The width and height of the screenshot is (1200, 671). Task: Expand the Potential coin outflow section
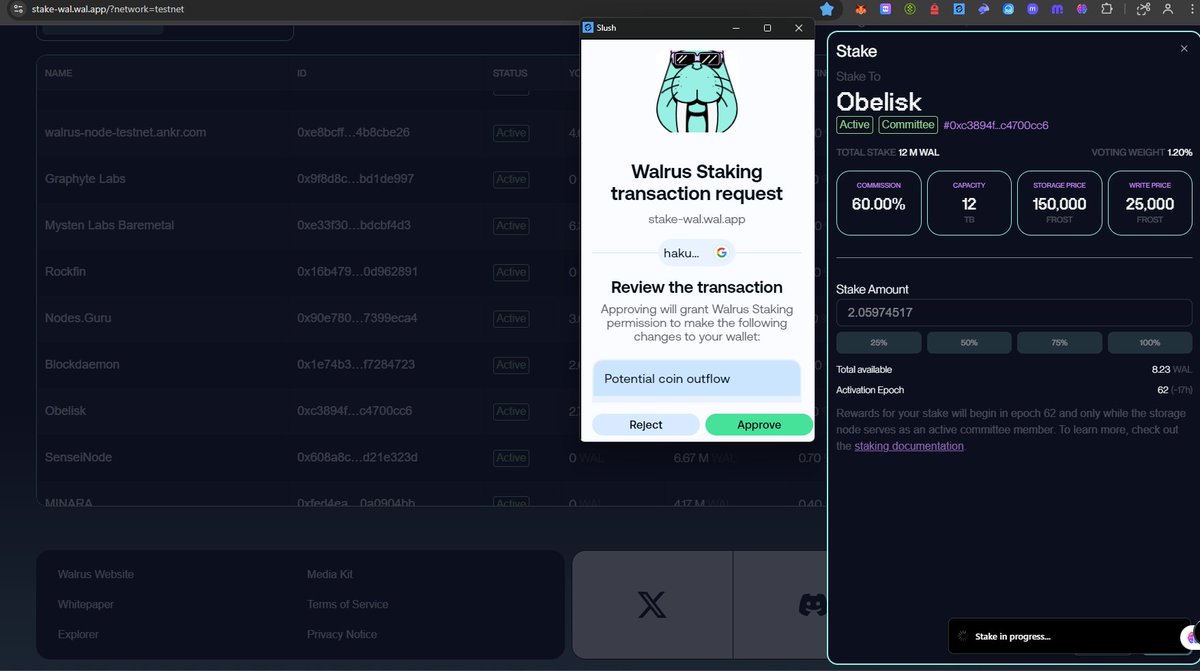tap(697, 379)
